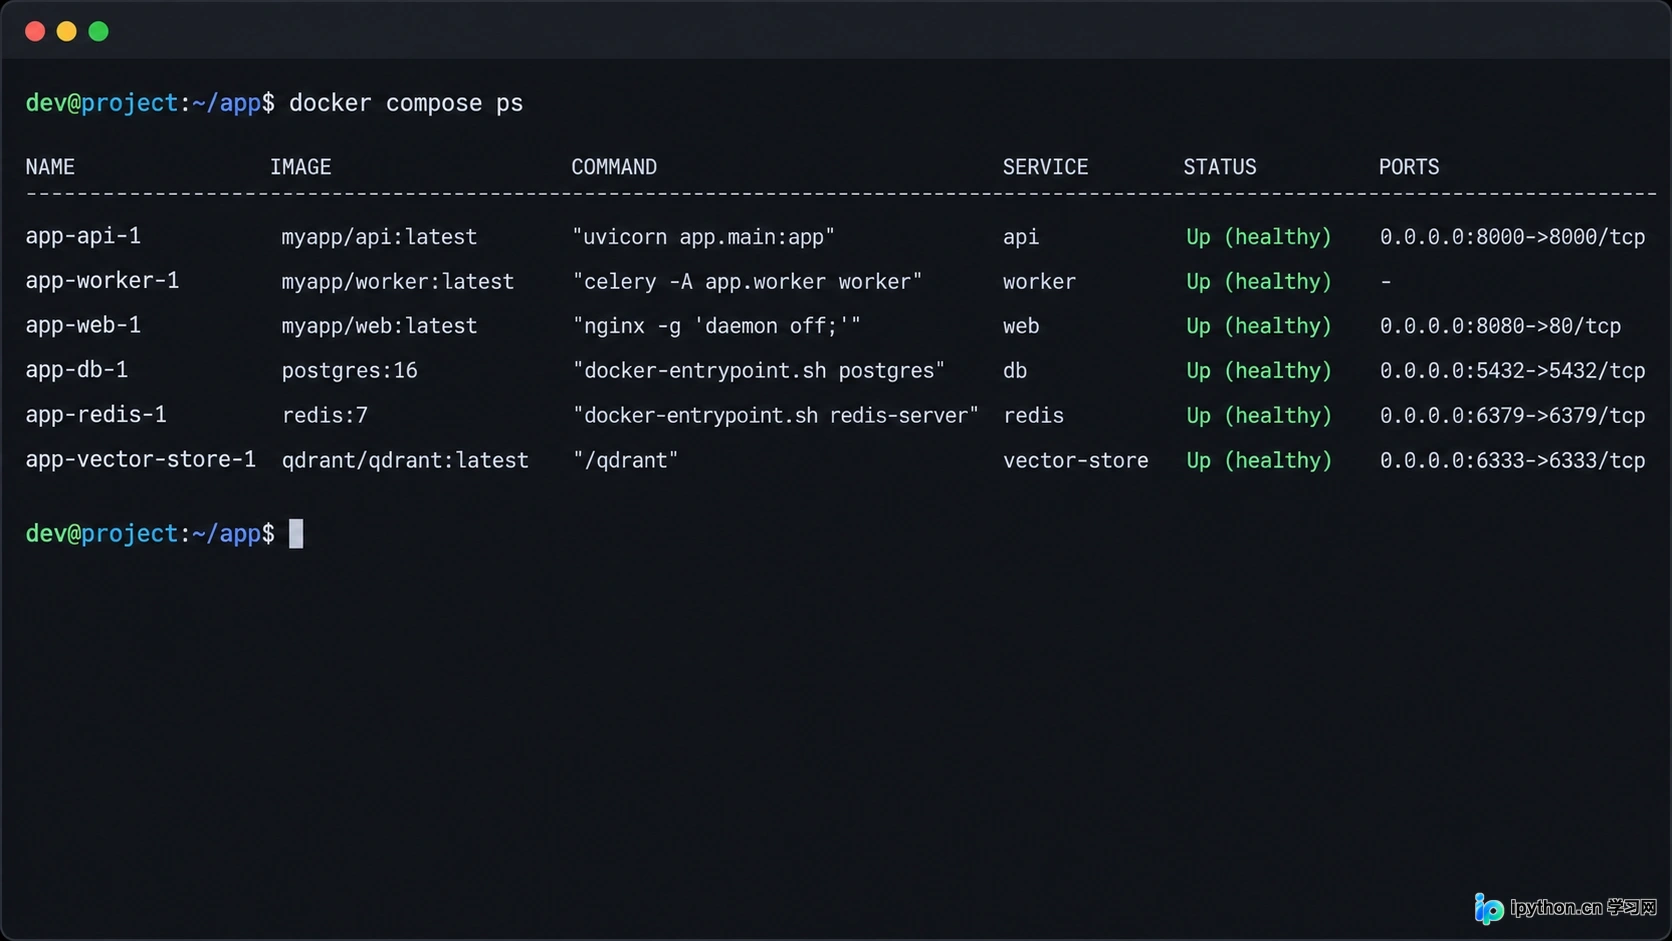Click the SERVICE column header
1672x941 pixels.
coord(1046,167)
